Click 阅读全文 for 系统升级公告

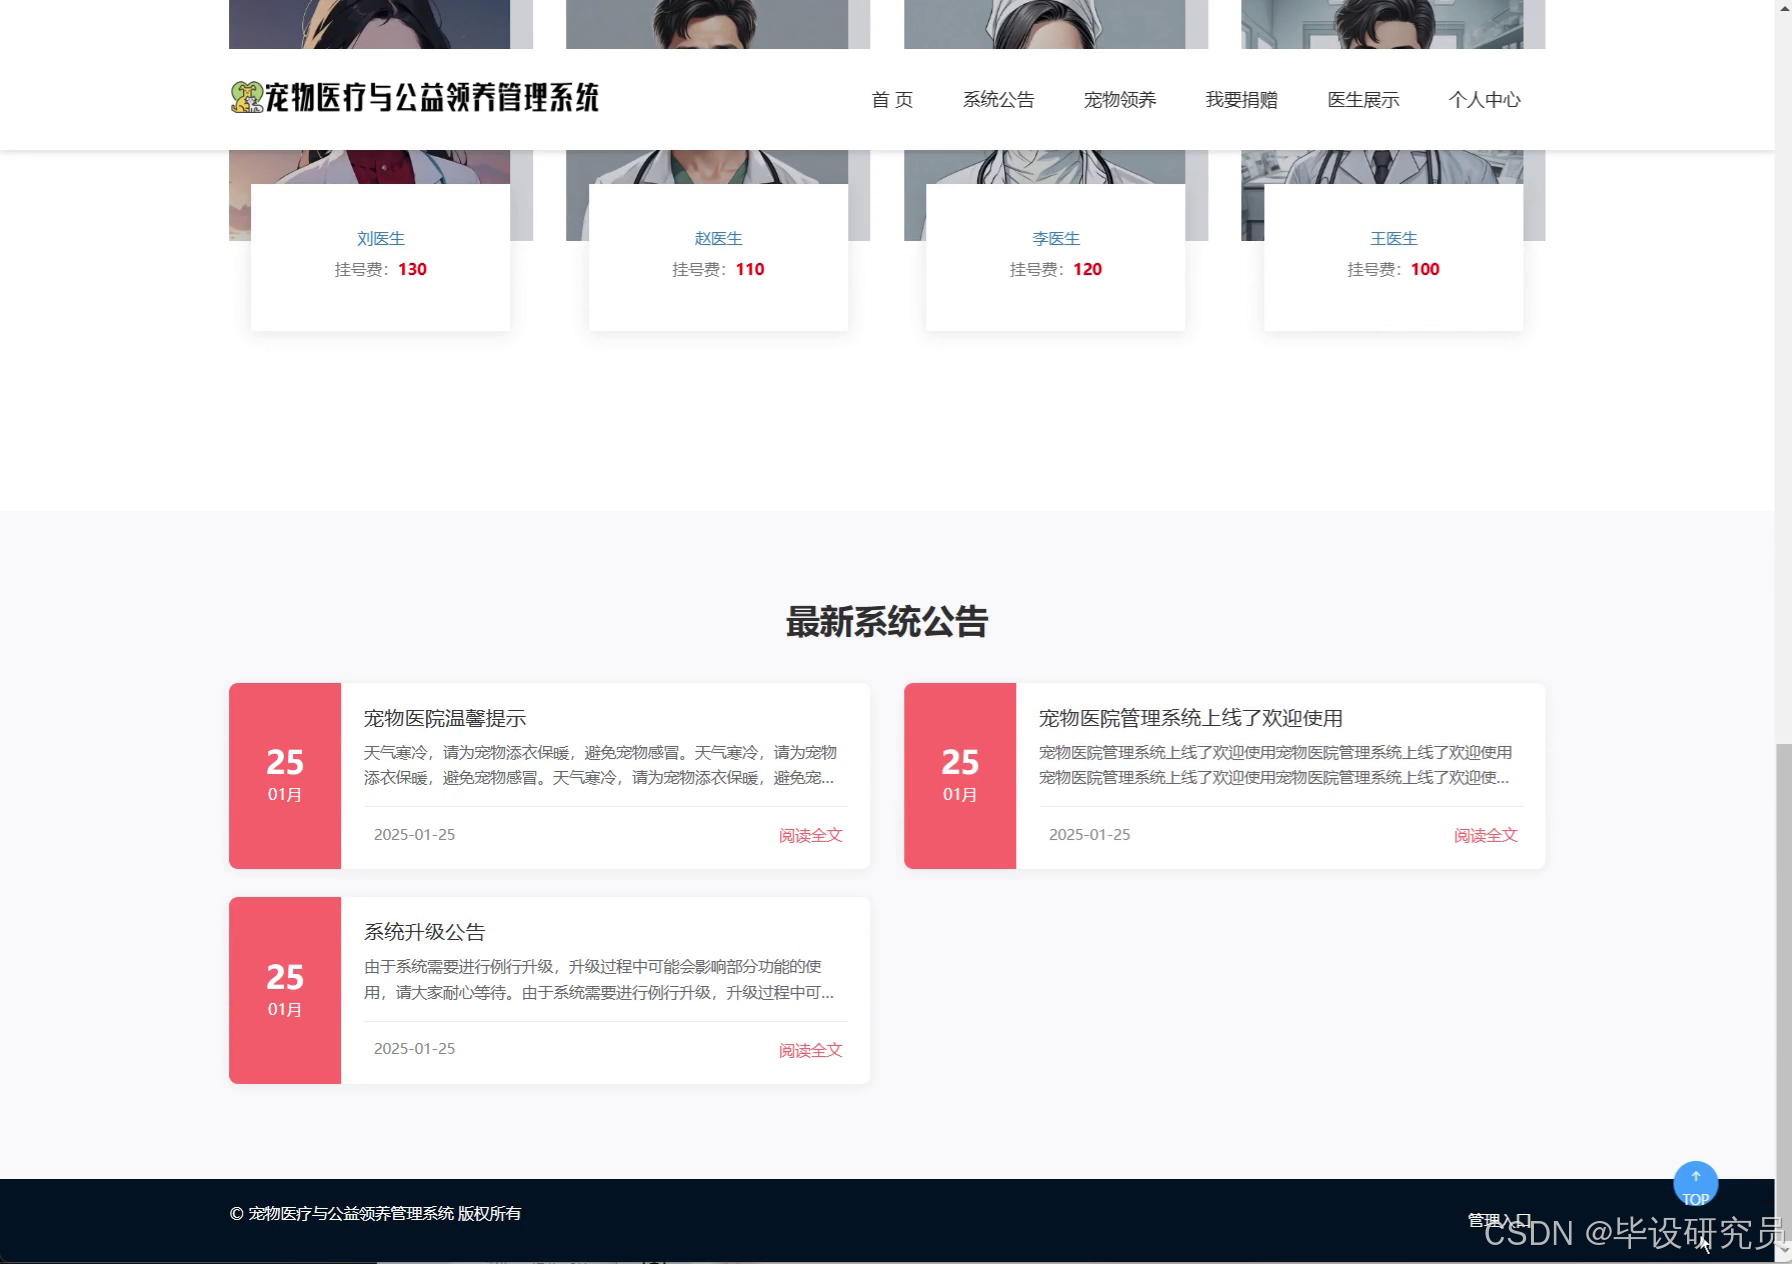pos(810,1050)
